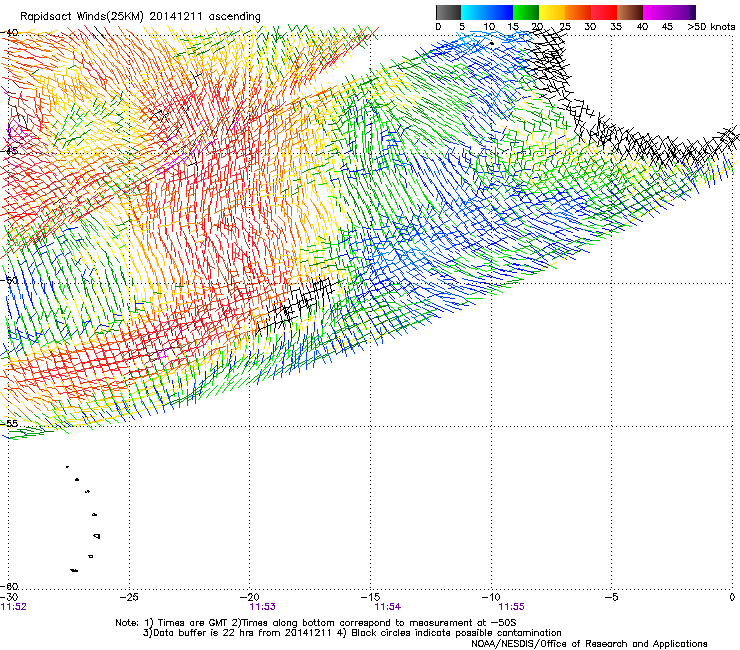Click the '11:54' time label
The image size is (740, 650).
coord(387,607)
